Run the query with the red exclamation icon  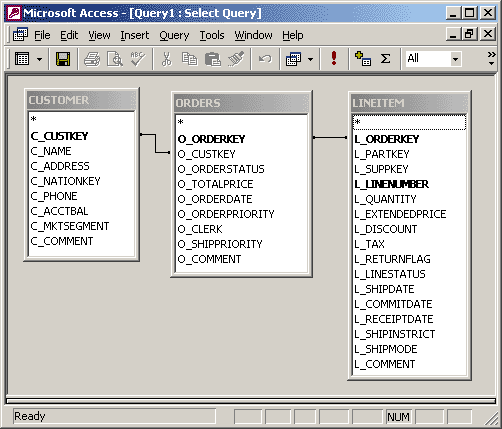(334, 58)
